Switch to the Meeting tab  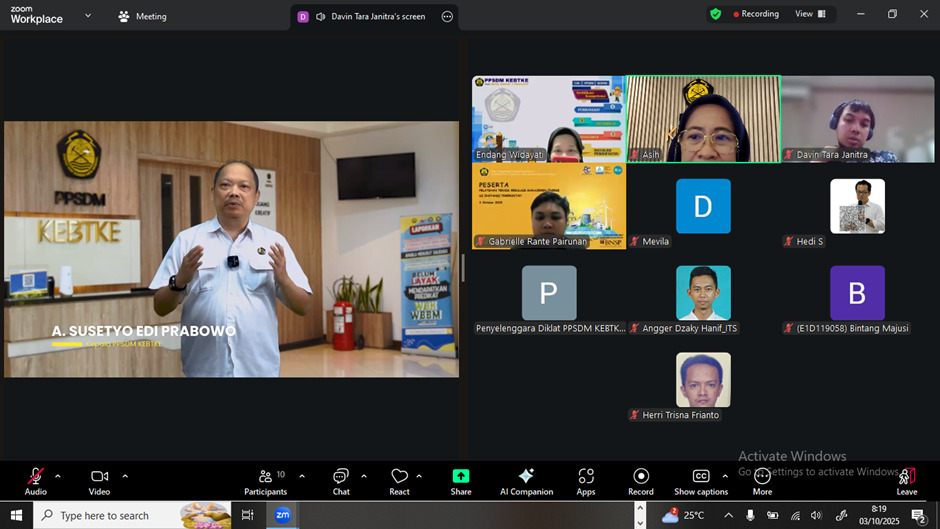142,16
